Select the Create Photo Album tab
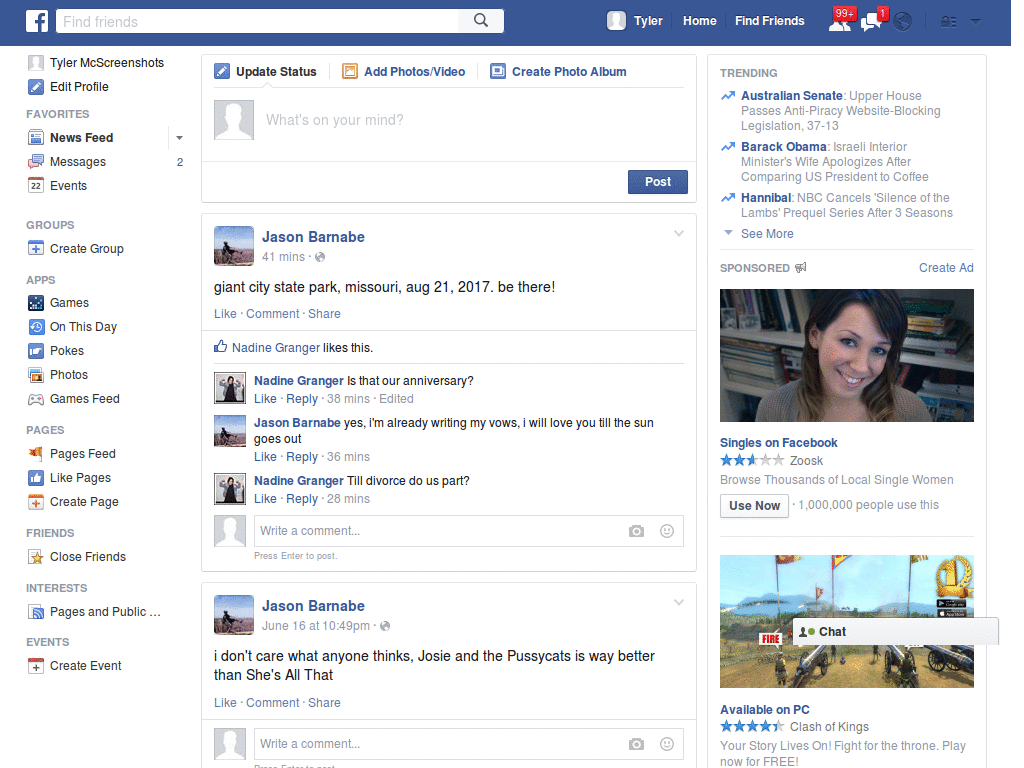 [x=558, y=71]
